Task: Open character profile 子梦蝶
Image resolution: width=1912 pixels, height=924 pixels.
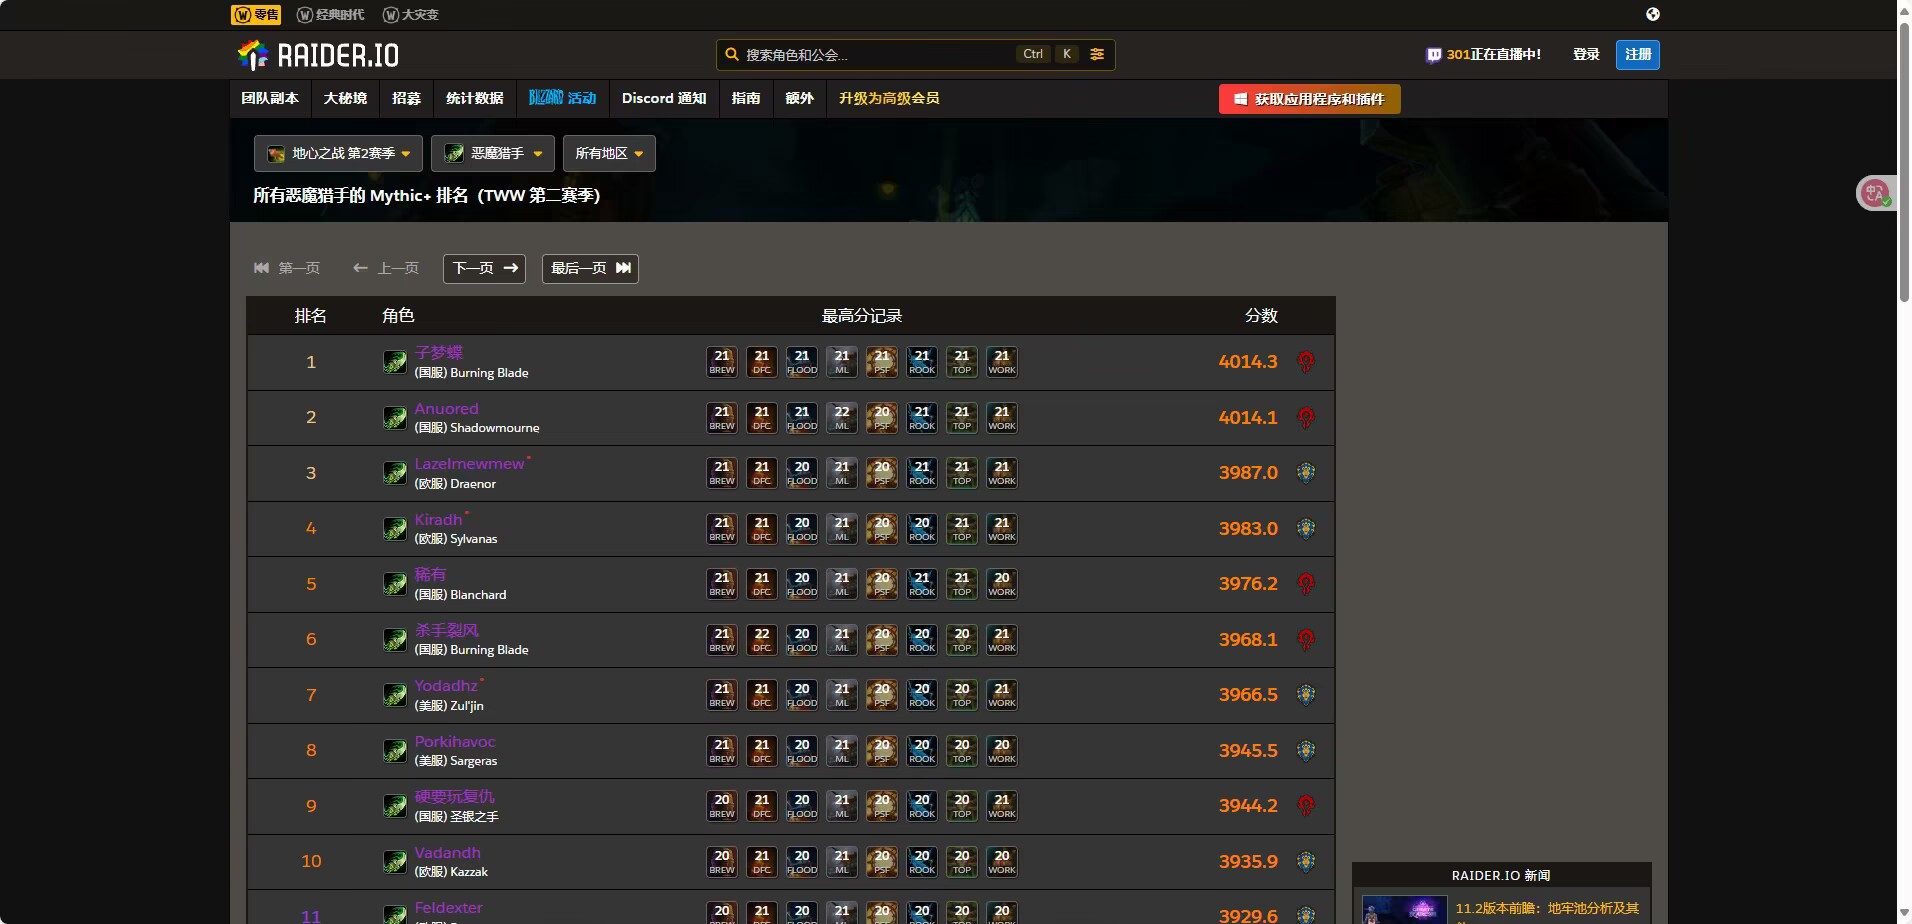Action: click(439, 353)
